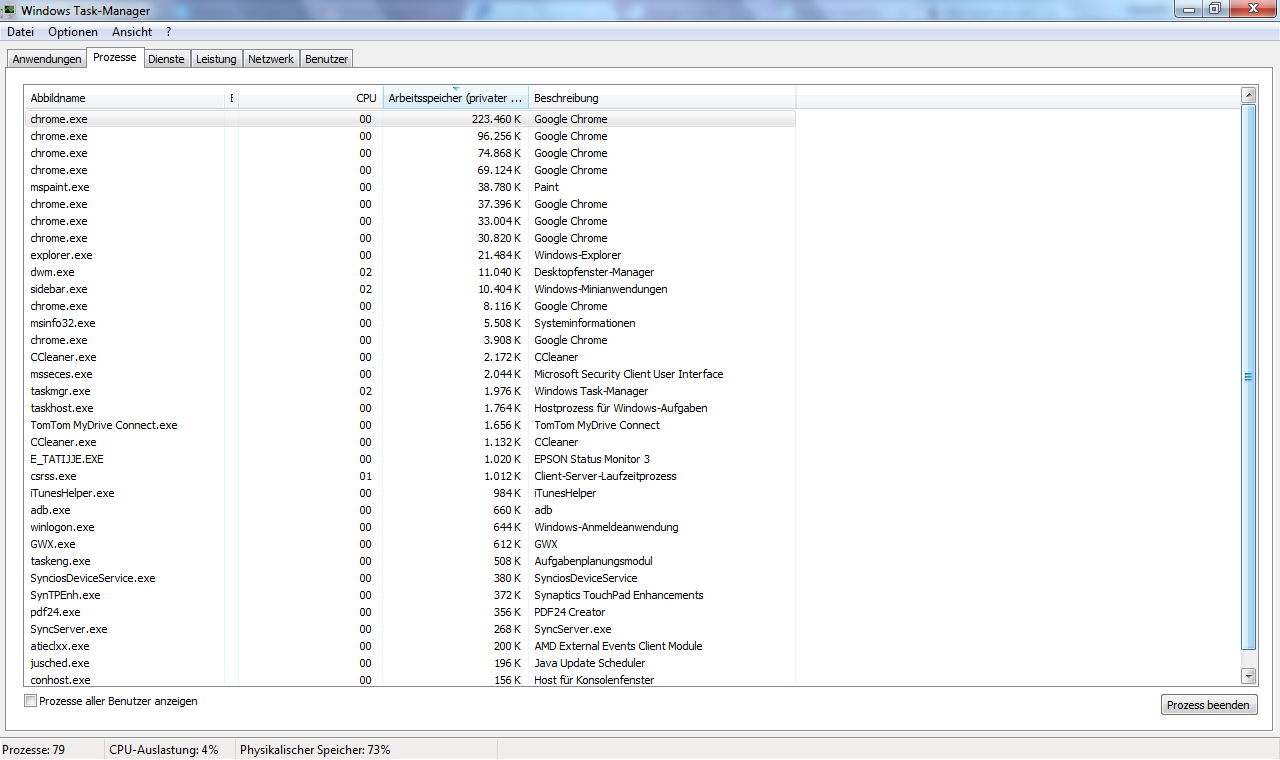
Task: Click the 2.172 K CCleaner memory value
Action: point(502,357)
